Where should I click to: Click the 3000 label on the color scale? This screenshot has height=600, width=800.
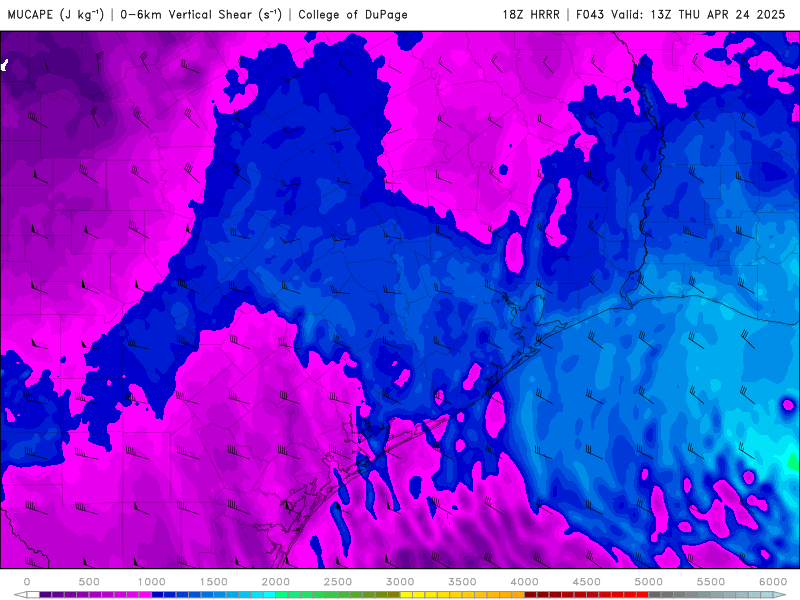point(400,582)
